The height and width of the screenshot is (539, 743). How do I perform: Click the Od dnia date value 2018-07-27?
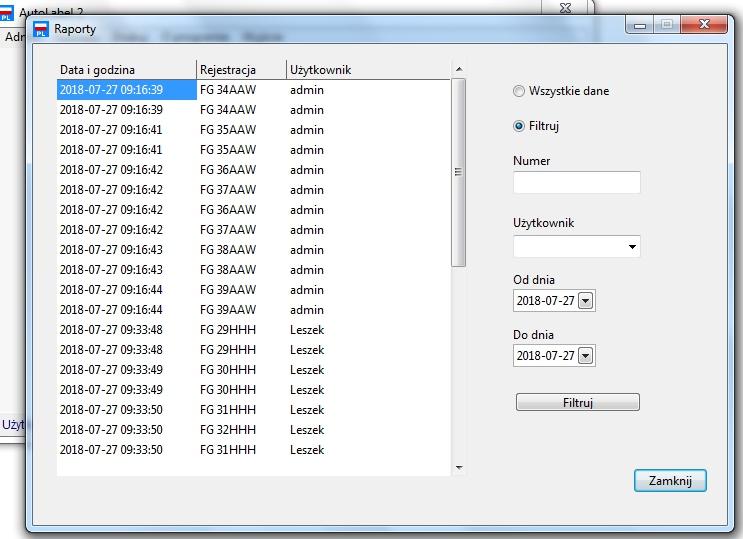pyautogui.click(x=545, y=301)
